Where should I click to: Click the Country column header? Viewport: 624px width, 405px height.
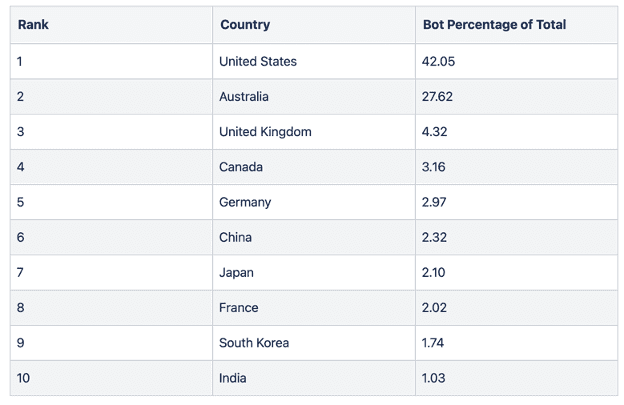314,25
